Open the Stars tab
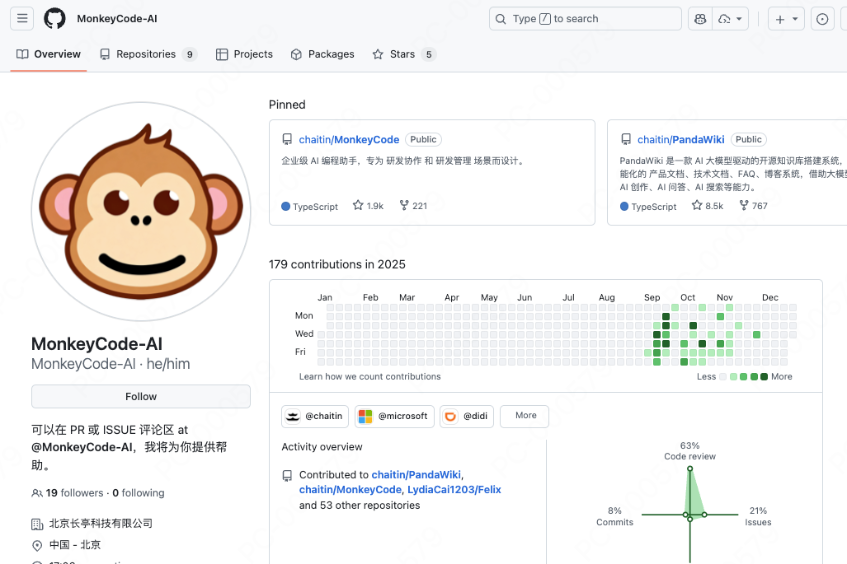 coord(403,54)
